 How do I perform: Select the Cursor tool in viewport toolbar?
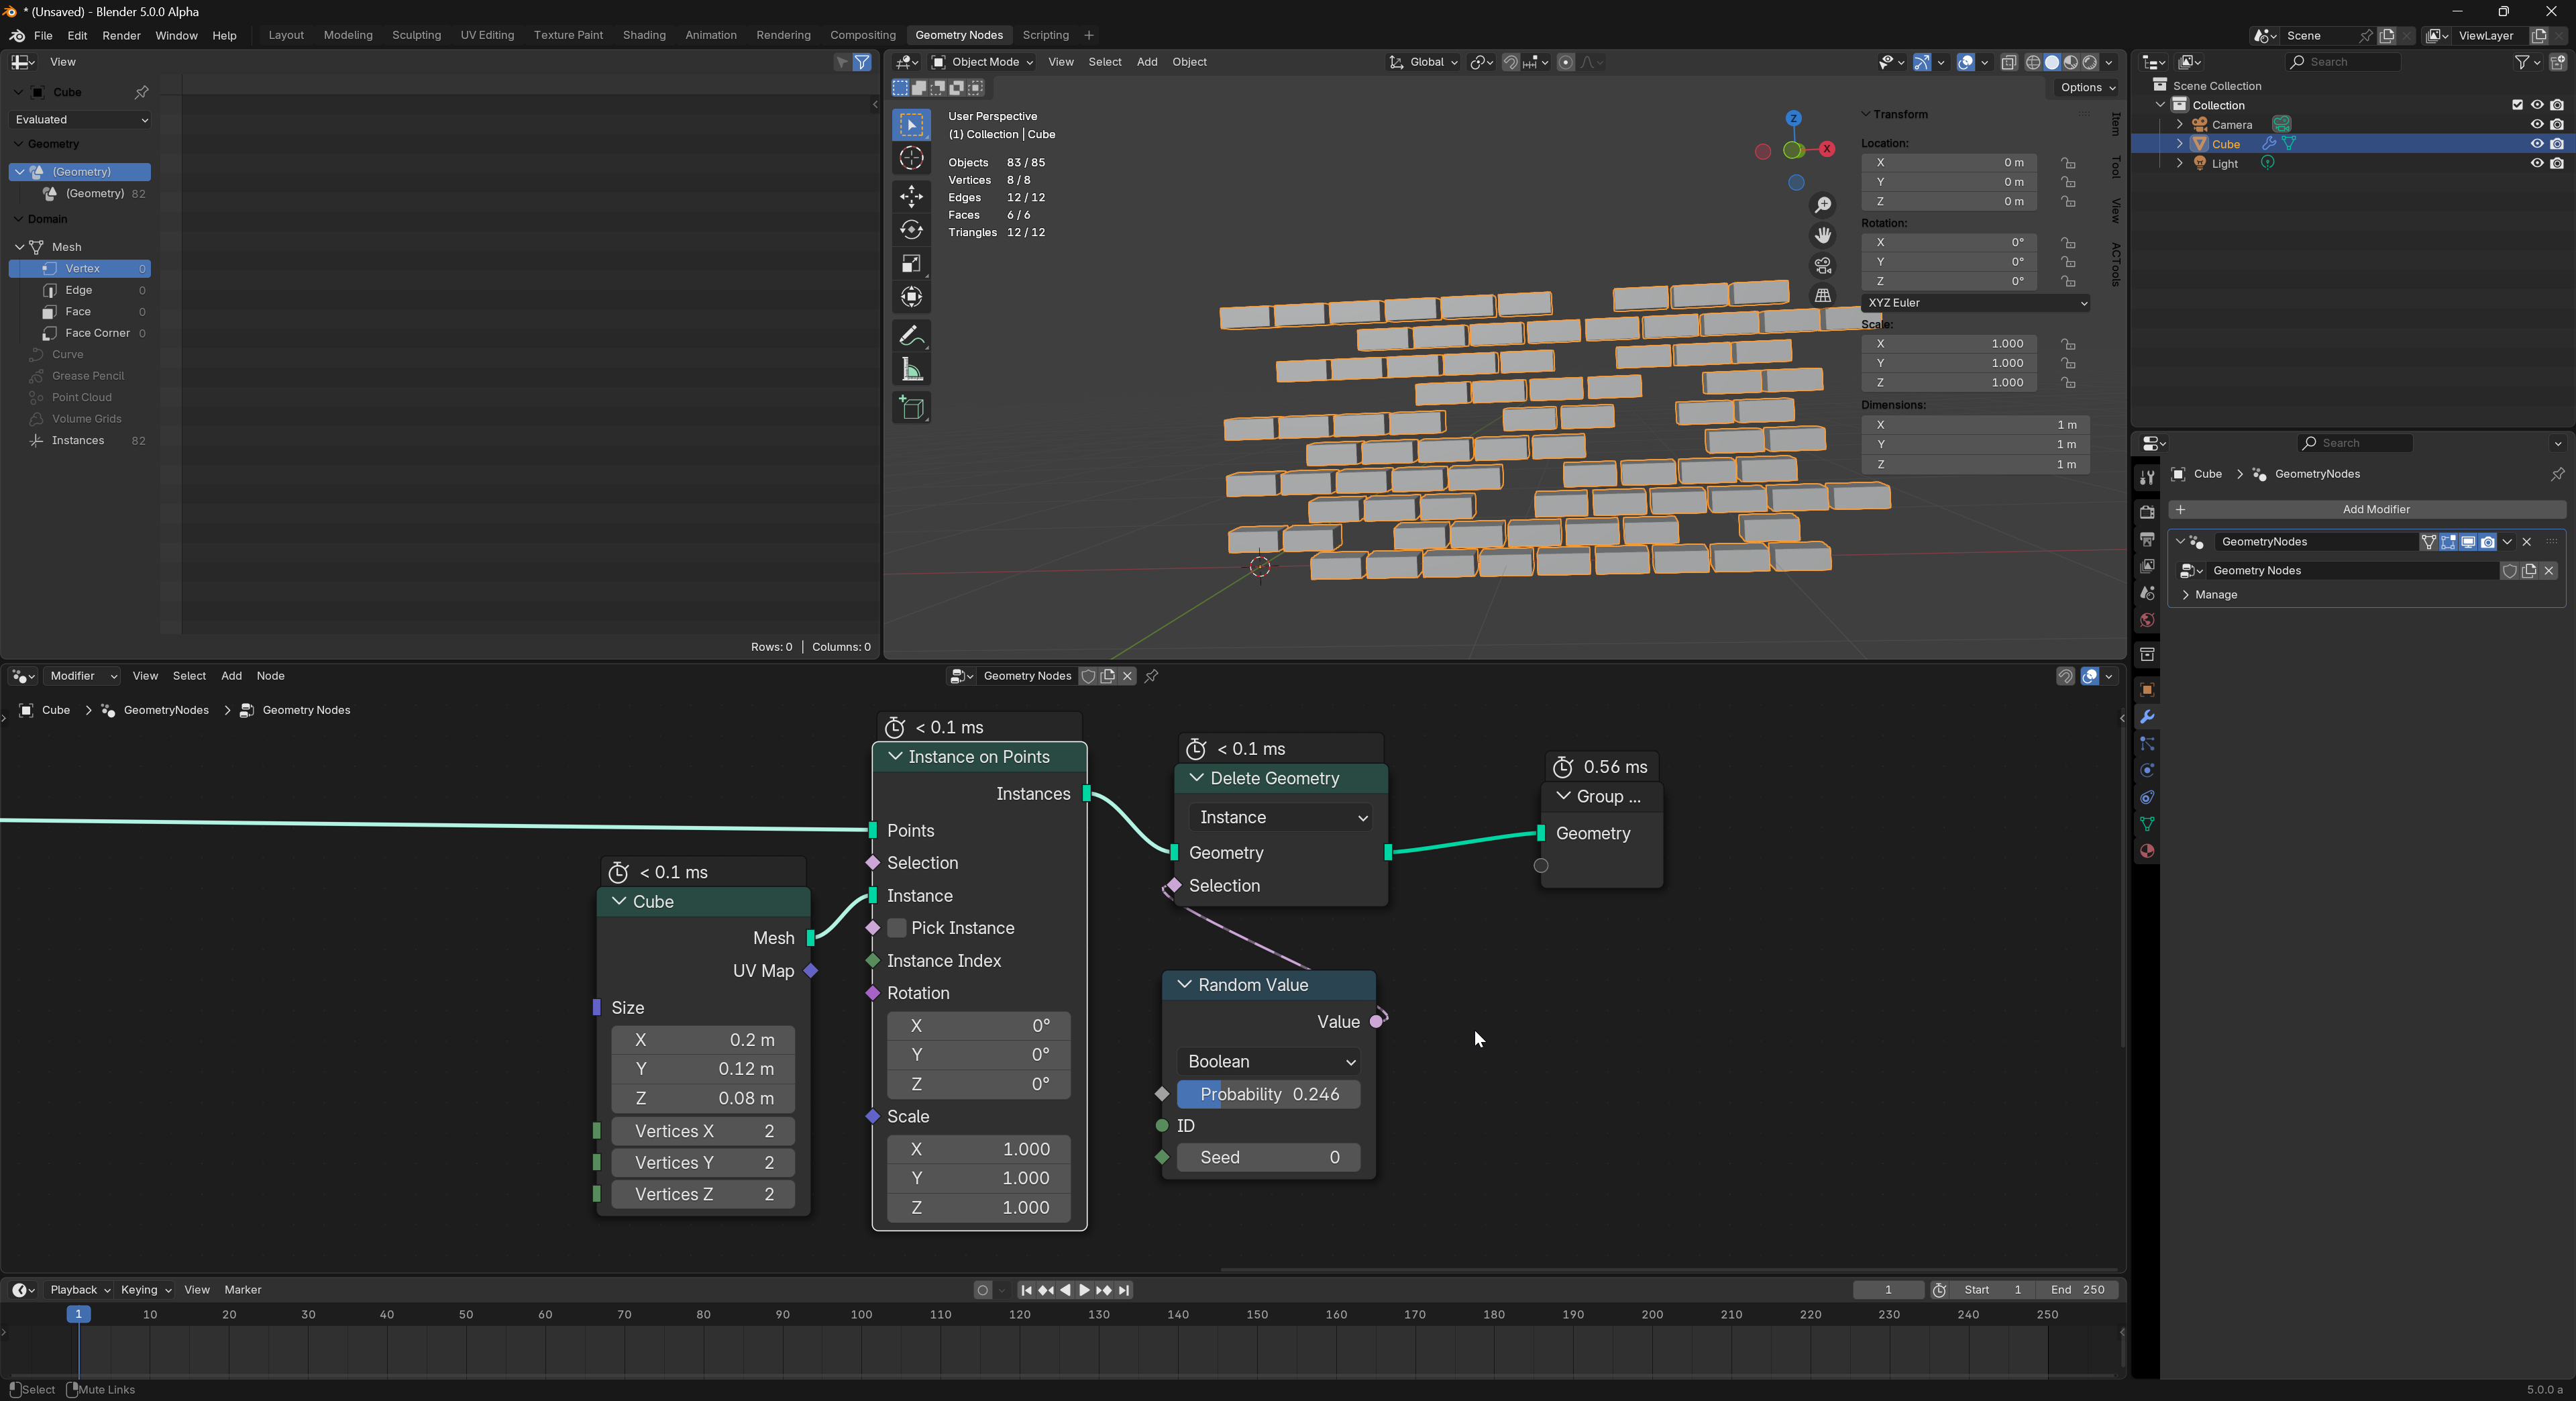click(x=911, y=158)
